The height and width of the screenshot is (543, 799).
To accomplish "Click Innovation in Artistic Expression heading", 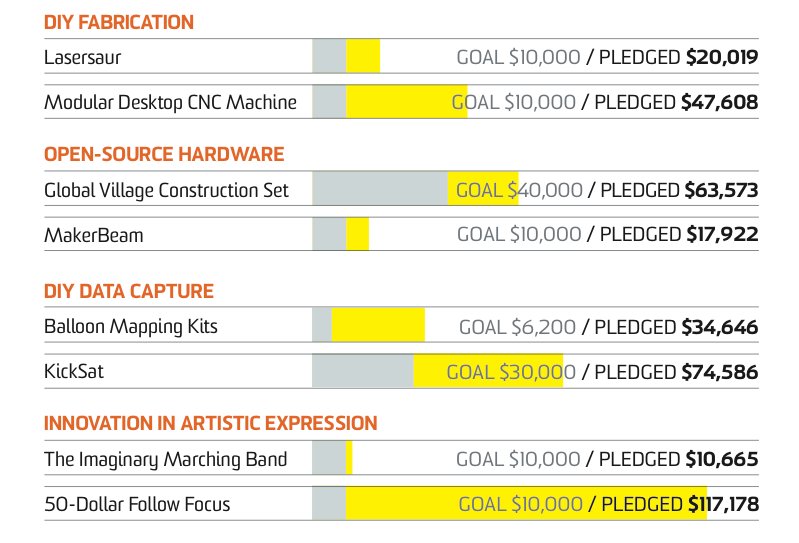I will tap(210, 423).
